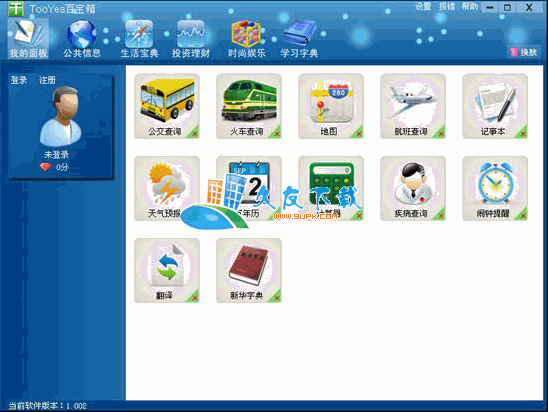Go to the 时尚娱乐 tab

(x=246, y=38)
